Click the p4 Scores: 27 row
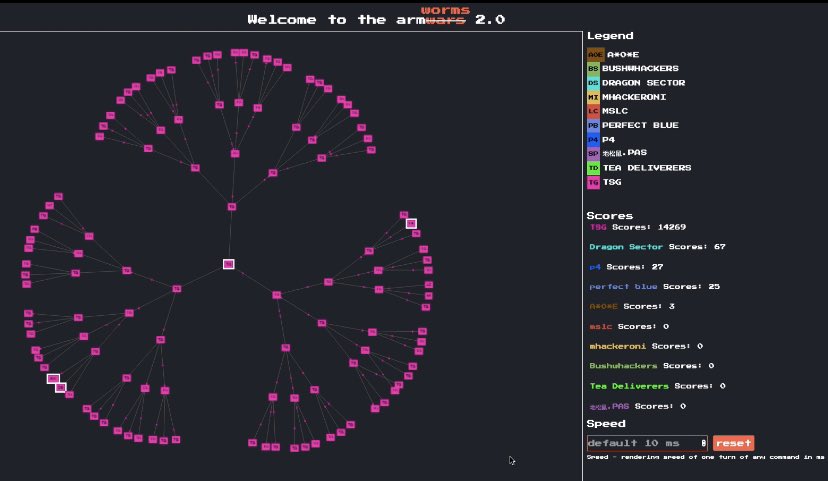This screenshot has height=481, width=828. (626, 267)
